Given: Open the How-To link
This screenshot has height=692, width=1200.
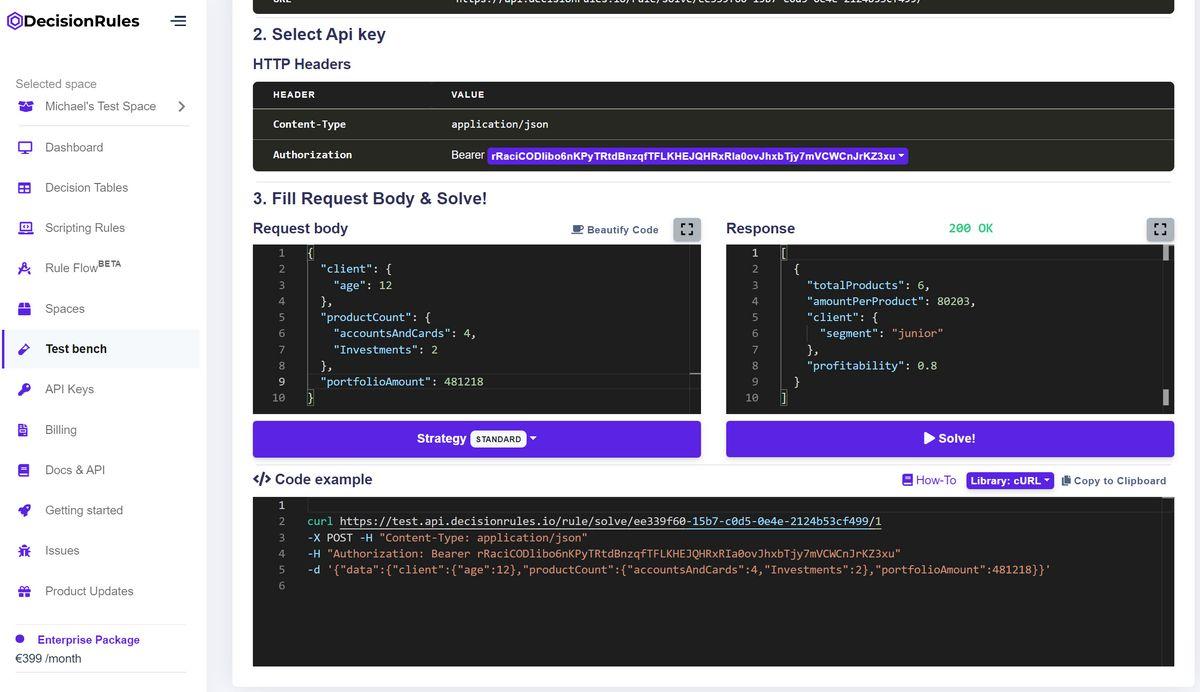Looking at the screenshot, I should (x=929, y=481).
